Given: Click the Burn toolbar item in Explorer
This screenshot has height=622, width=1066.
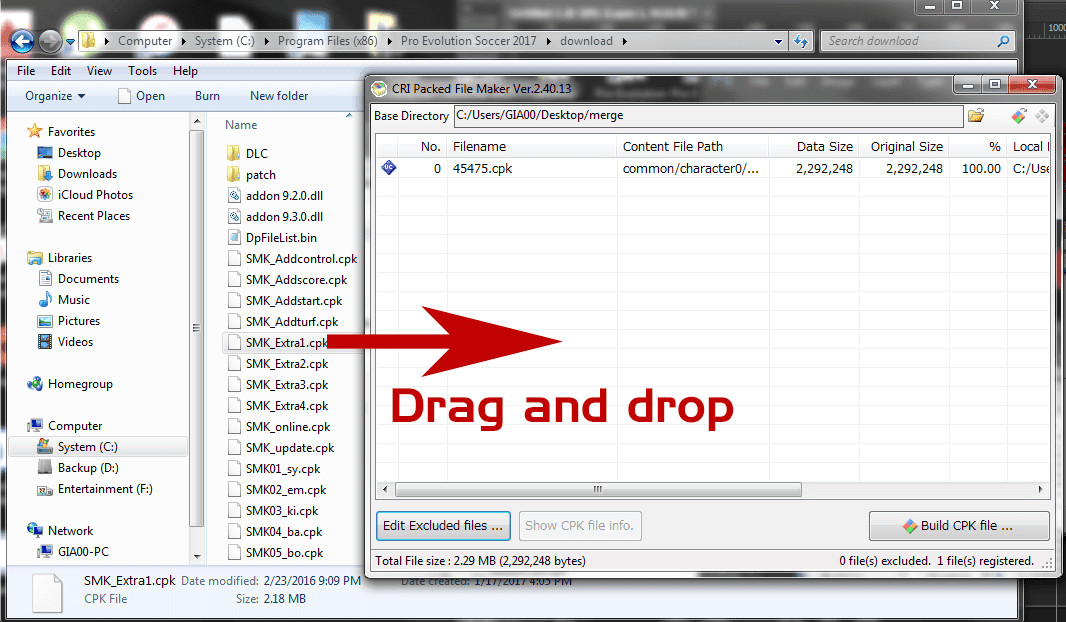Looking at the screenshot, I should 206,96.
